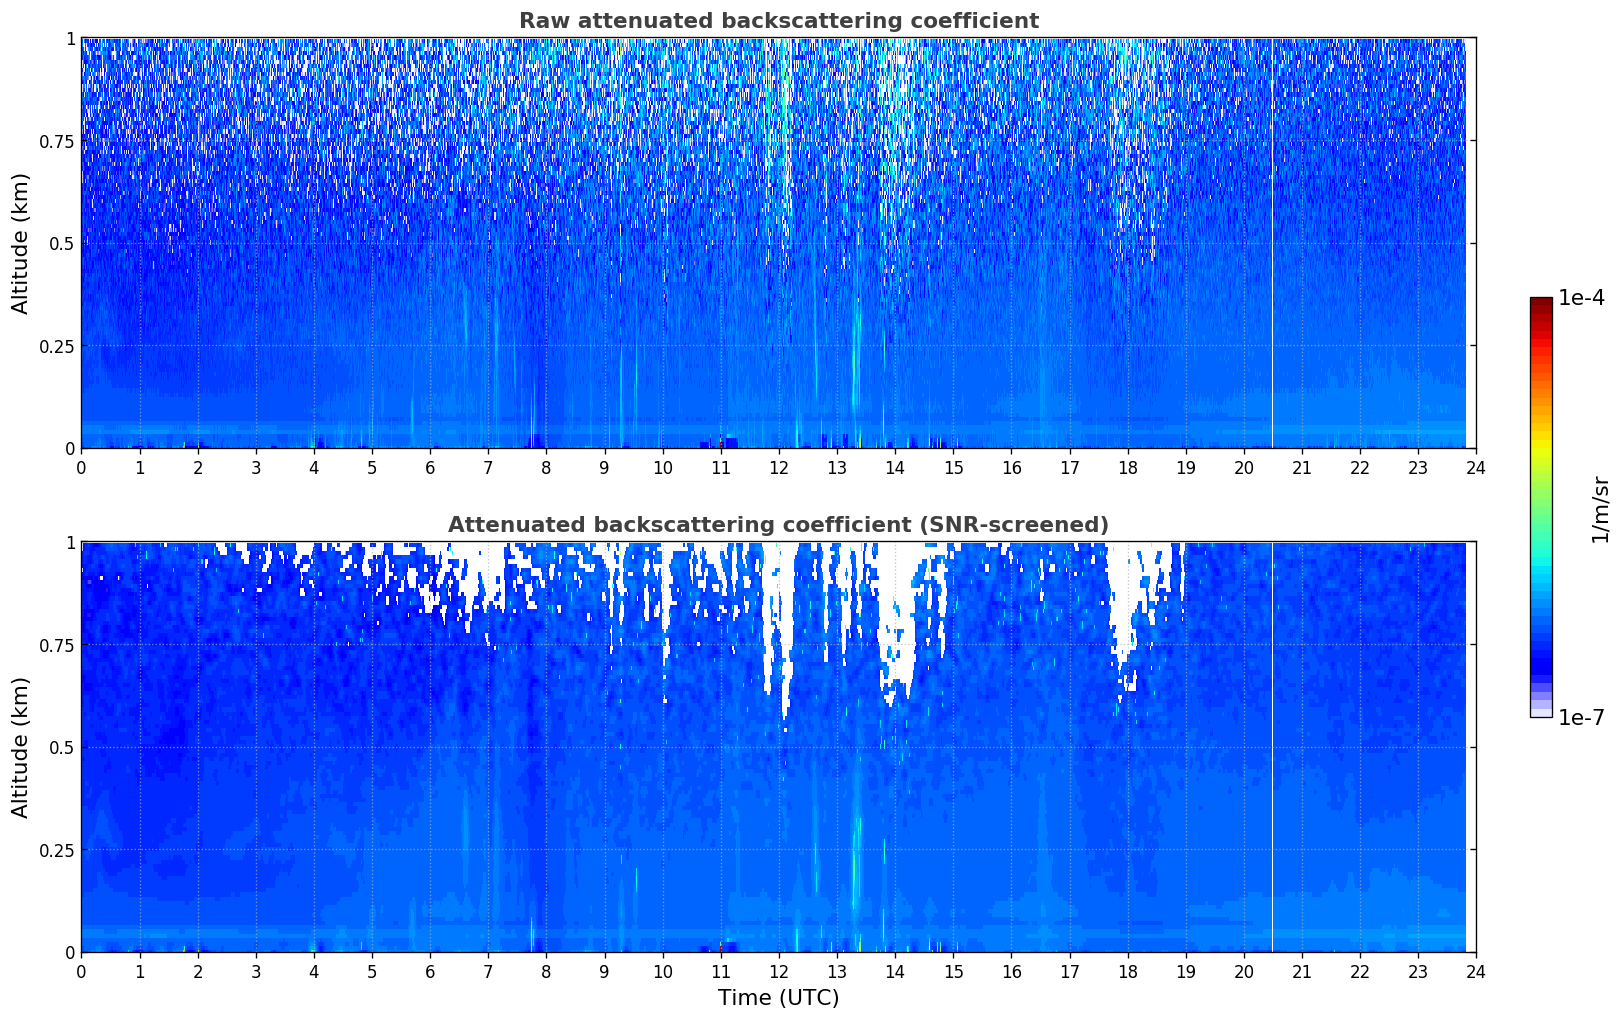Click the "5" time tick under the SNR-screened plot
The height and width of the screenshot is (1020, 1621).
(x=372, y=971)
